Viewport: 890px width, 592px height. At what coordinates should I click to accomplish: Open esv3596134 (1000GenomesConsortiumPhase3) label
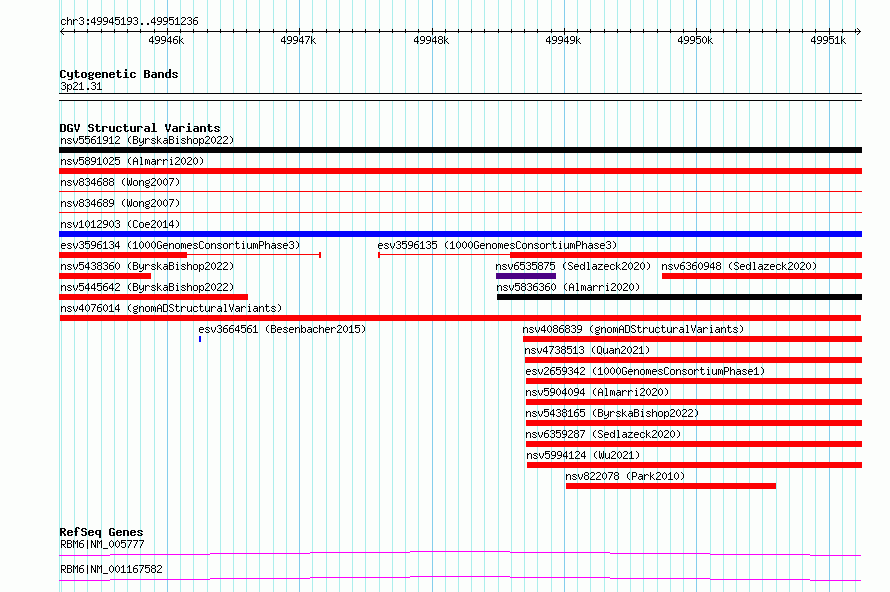tap(180, 245)
